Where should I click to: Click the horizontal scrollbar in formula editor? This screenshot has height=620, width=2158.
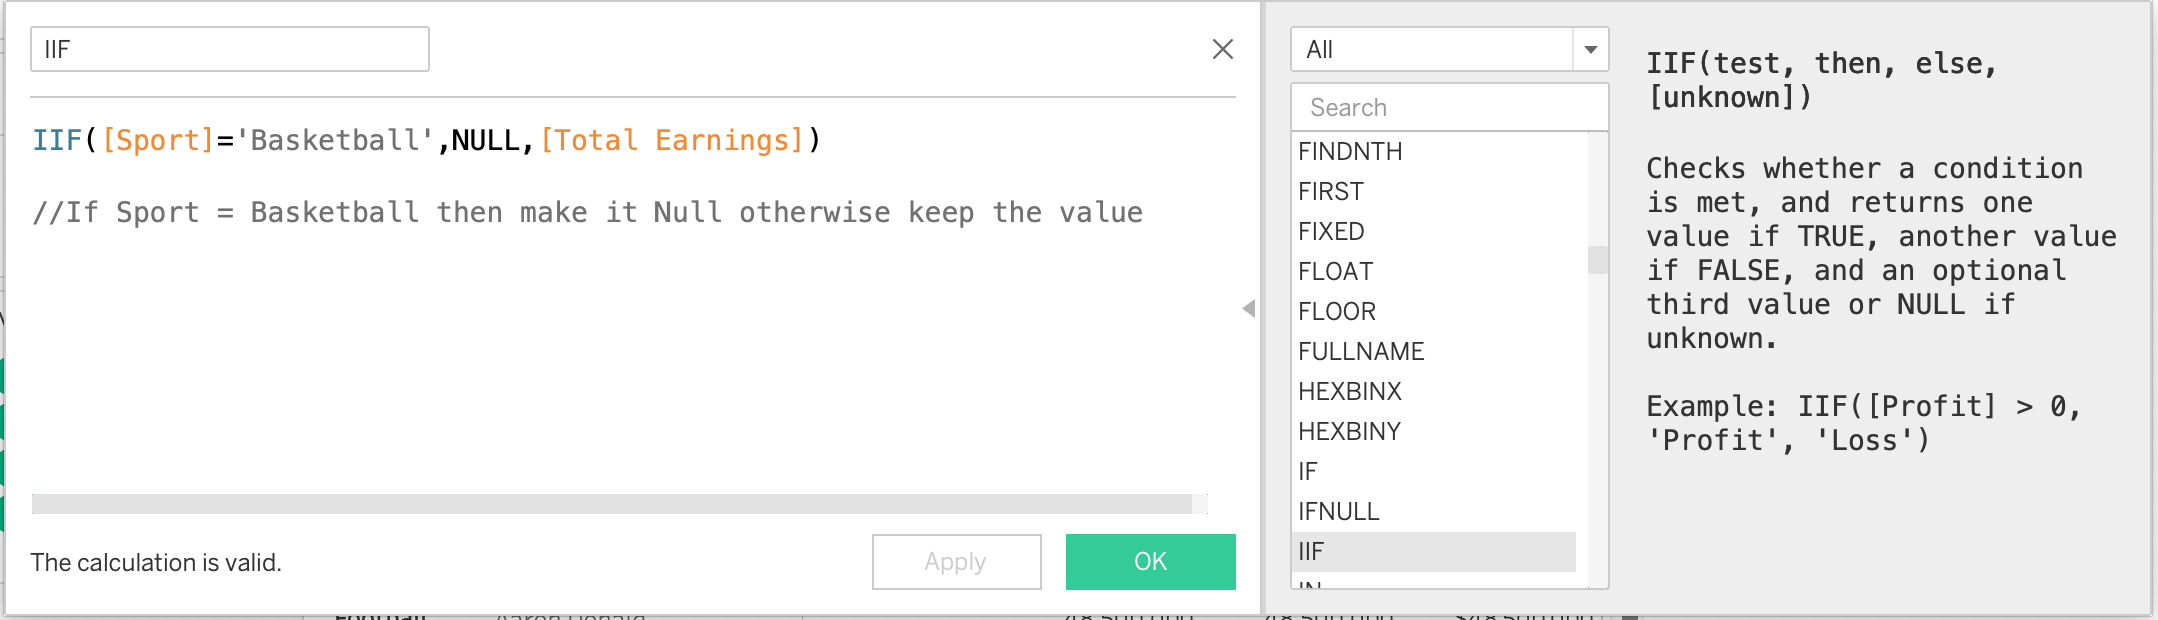pos(611,504)
